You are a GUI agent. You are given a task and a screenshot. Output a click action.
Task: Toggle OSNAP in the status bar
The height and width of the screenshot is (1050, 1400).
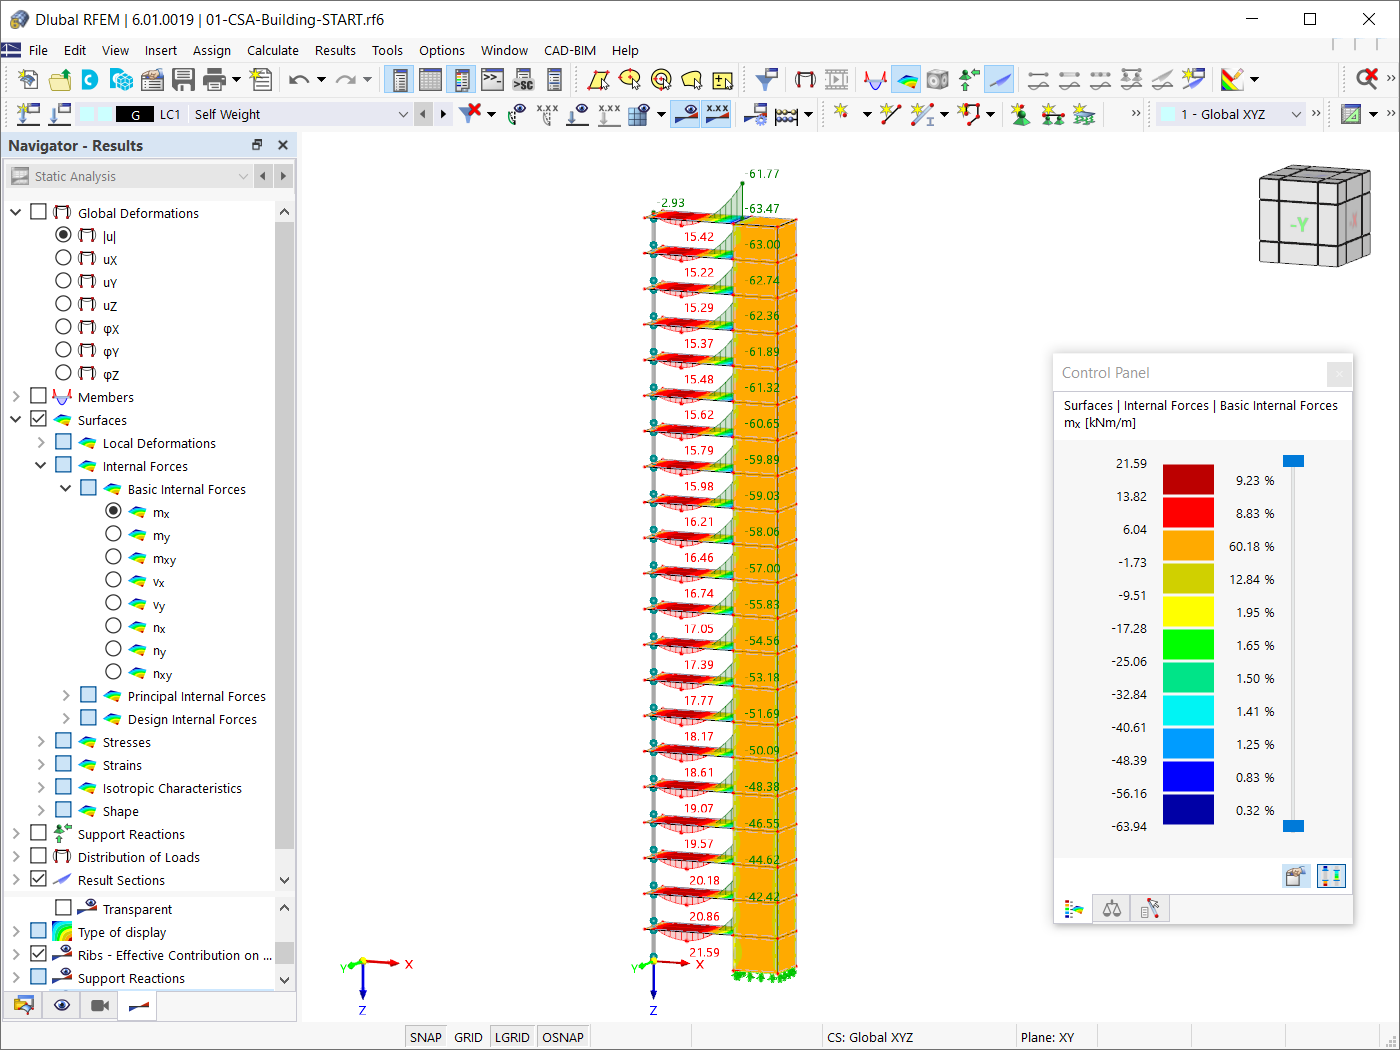tap(563, 1037)
